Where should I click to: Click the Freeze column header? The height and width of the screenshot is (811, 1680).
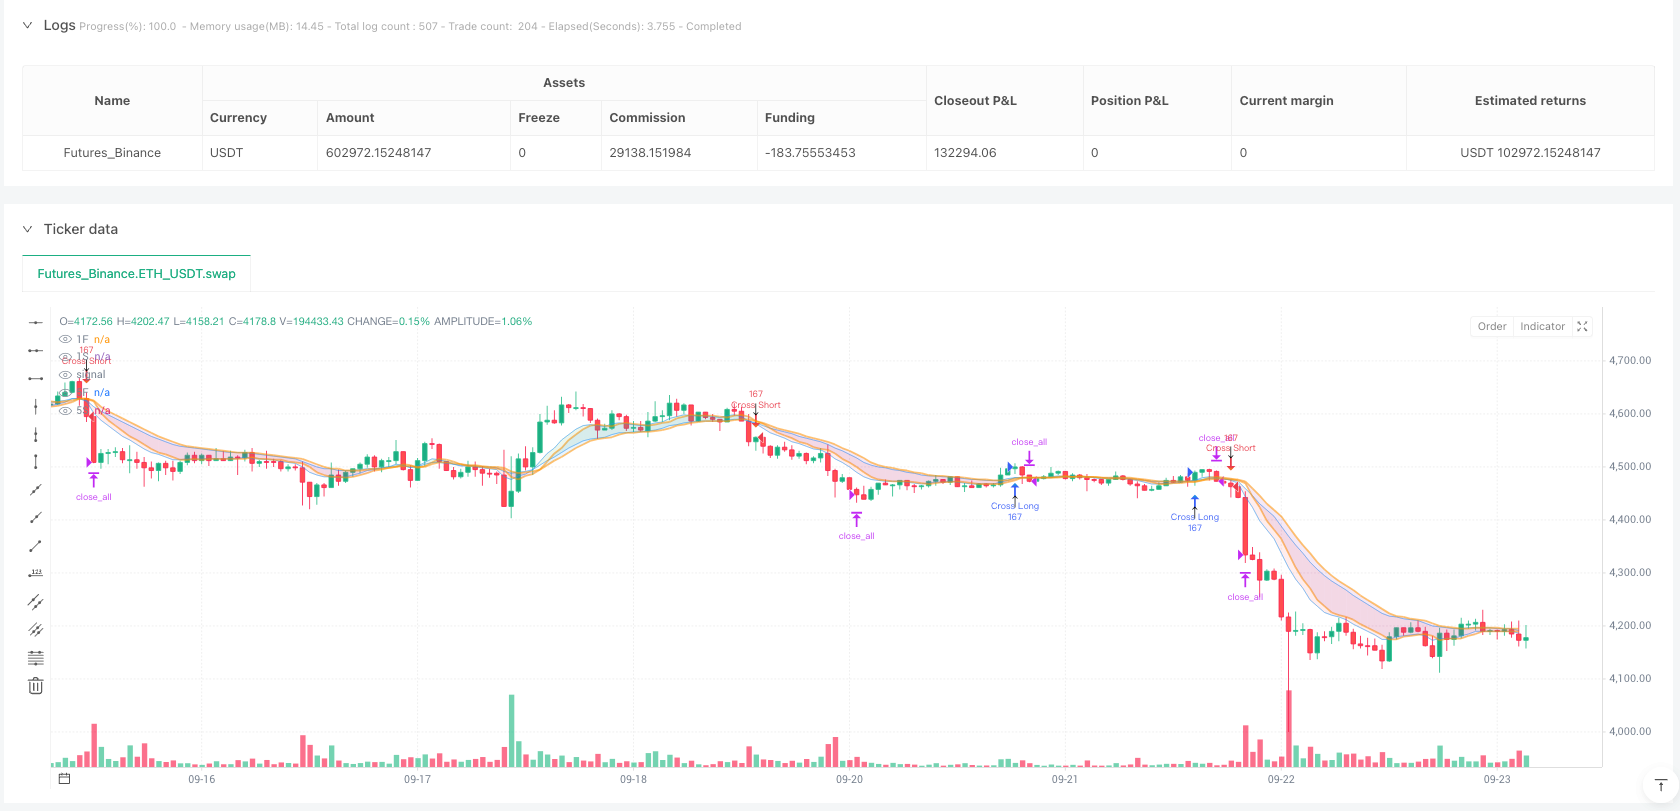click(x=556, y=118)
